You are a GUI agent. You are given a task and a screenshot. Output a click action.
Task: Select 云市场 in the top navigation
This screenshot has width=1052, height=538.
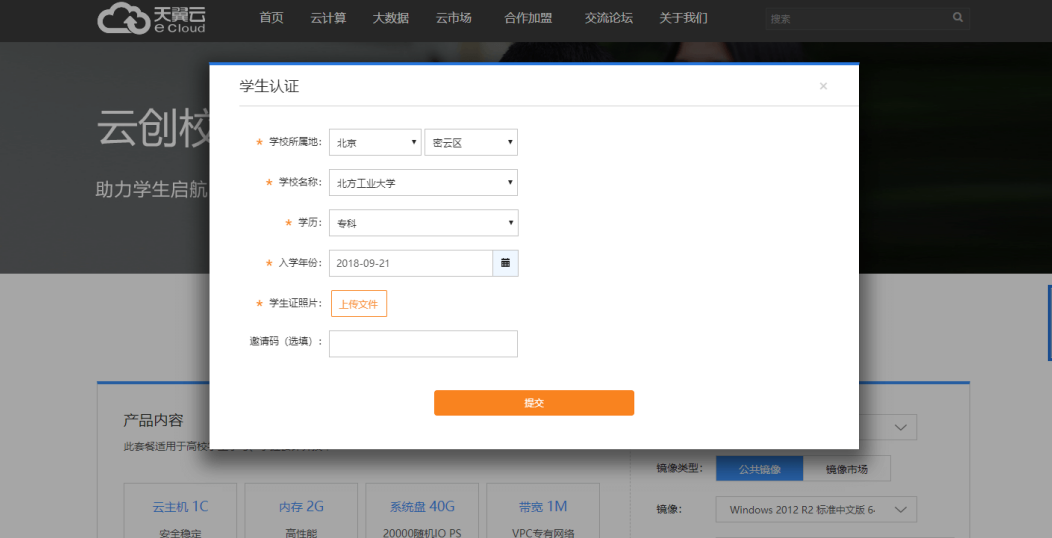tap(453, 18)
